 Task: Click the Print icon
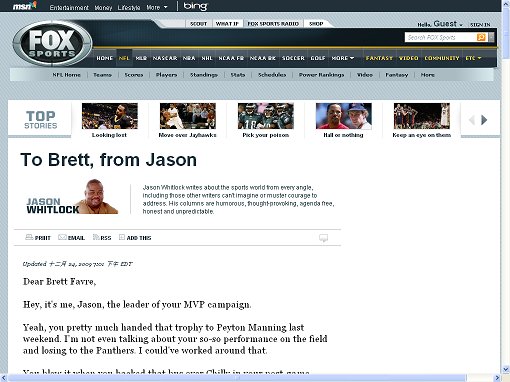[x=29, y=237]
